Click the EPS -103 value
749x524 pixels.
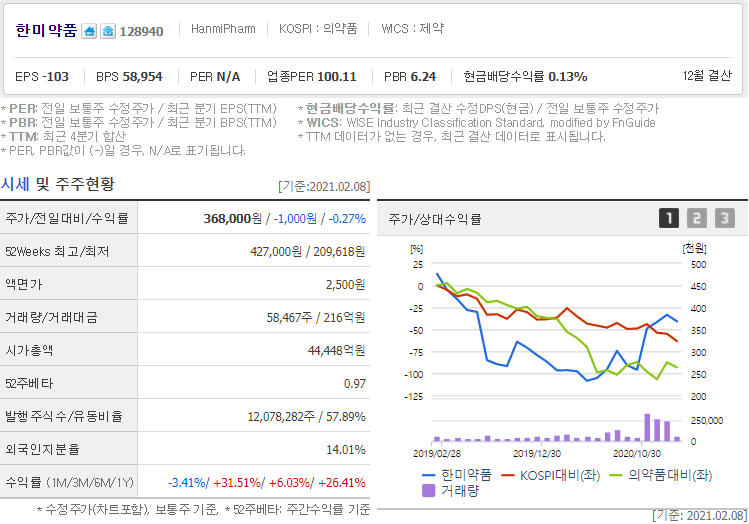click(42, 76)
